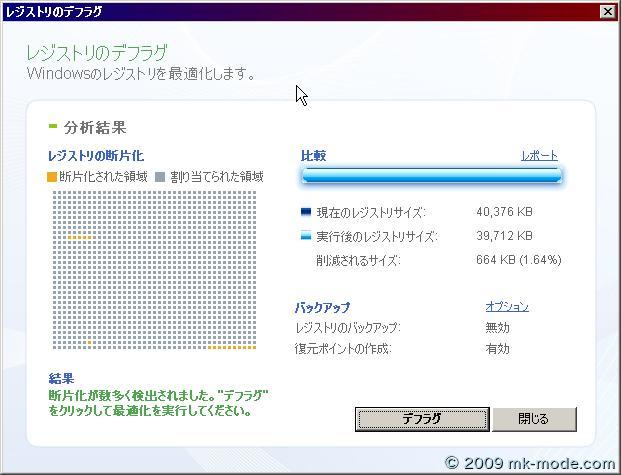This screenshot has width=621, height=475.
Task: Click the デフラグ button
Action: point(422,419)
